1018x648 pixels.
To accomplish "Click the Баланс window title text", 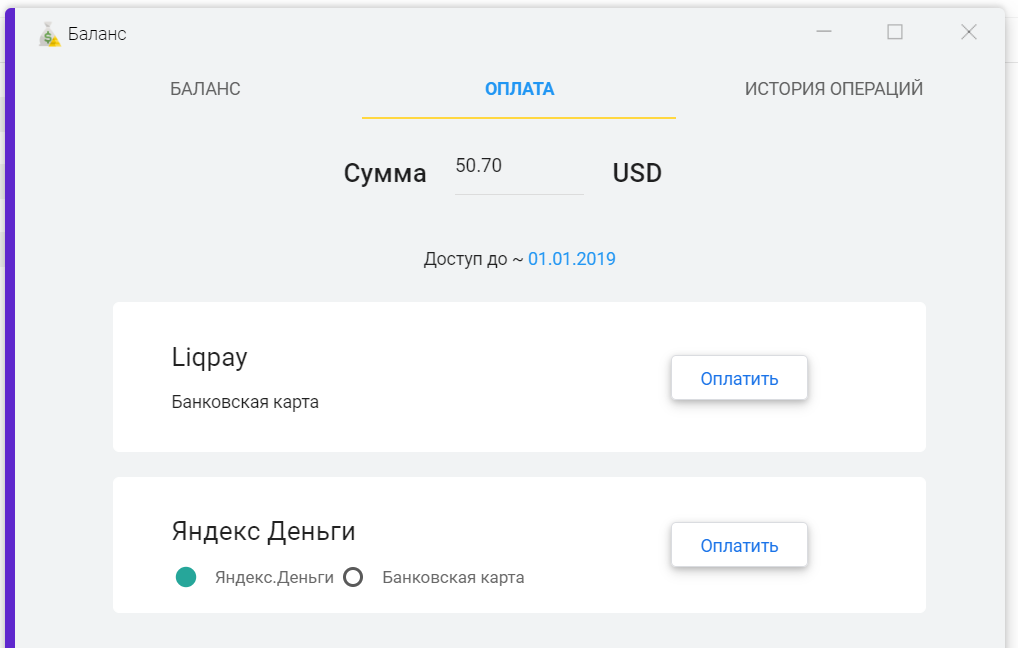I will click(97, 34).
